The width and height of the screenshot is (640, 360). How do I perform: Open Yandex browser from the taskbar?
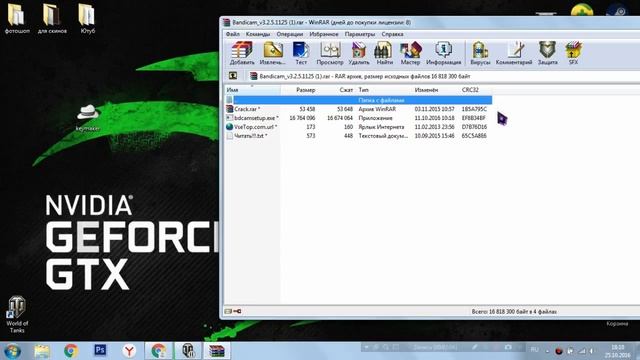pos(129,351)
